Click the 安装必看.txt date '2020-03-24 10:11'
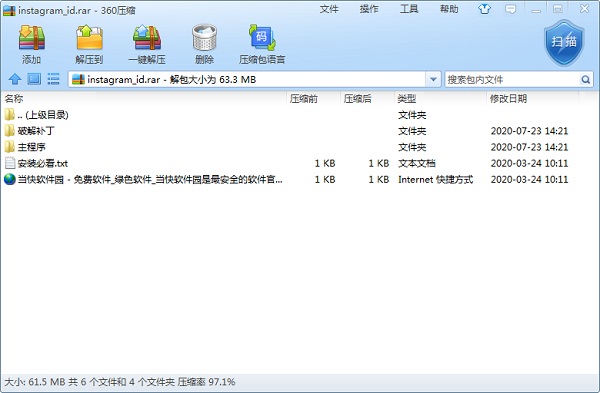This screenshot has width=600, height=393. (530, 163)
